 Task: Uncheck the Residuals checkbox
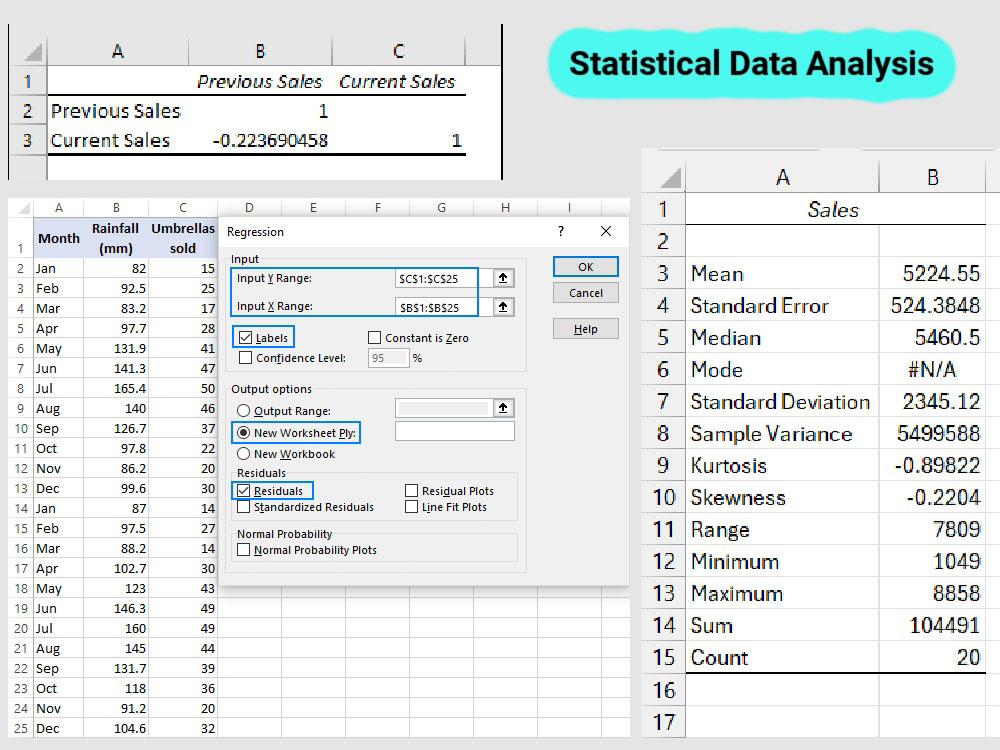click(x=244, y=491)
